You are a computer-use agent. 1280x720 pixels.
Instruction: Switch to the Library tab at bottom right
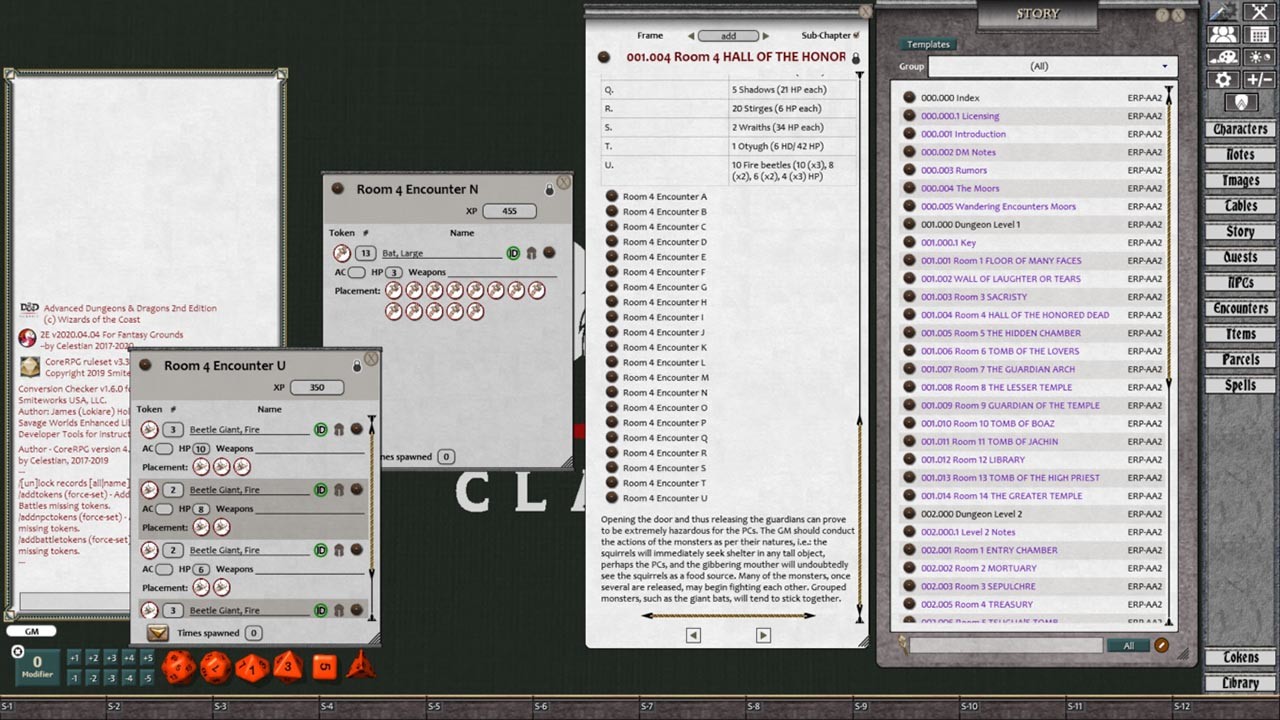click(x=1240, y=683)
